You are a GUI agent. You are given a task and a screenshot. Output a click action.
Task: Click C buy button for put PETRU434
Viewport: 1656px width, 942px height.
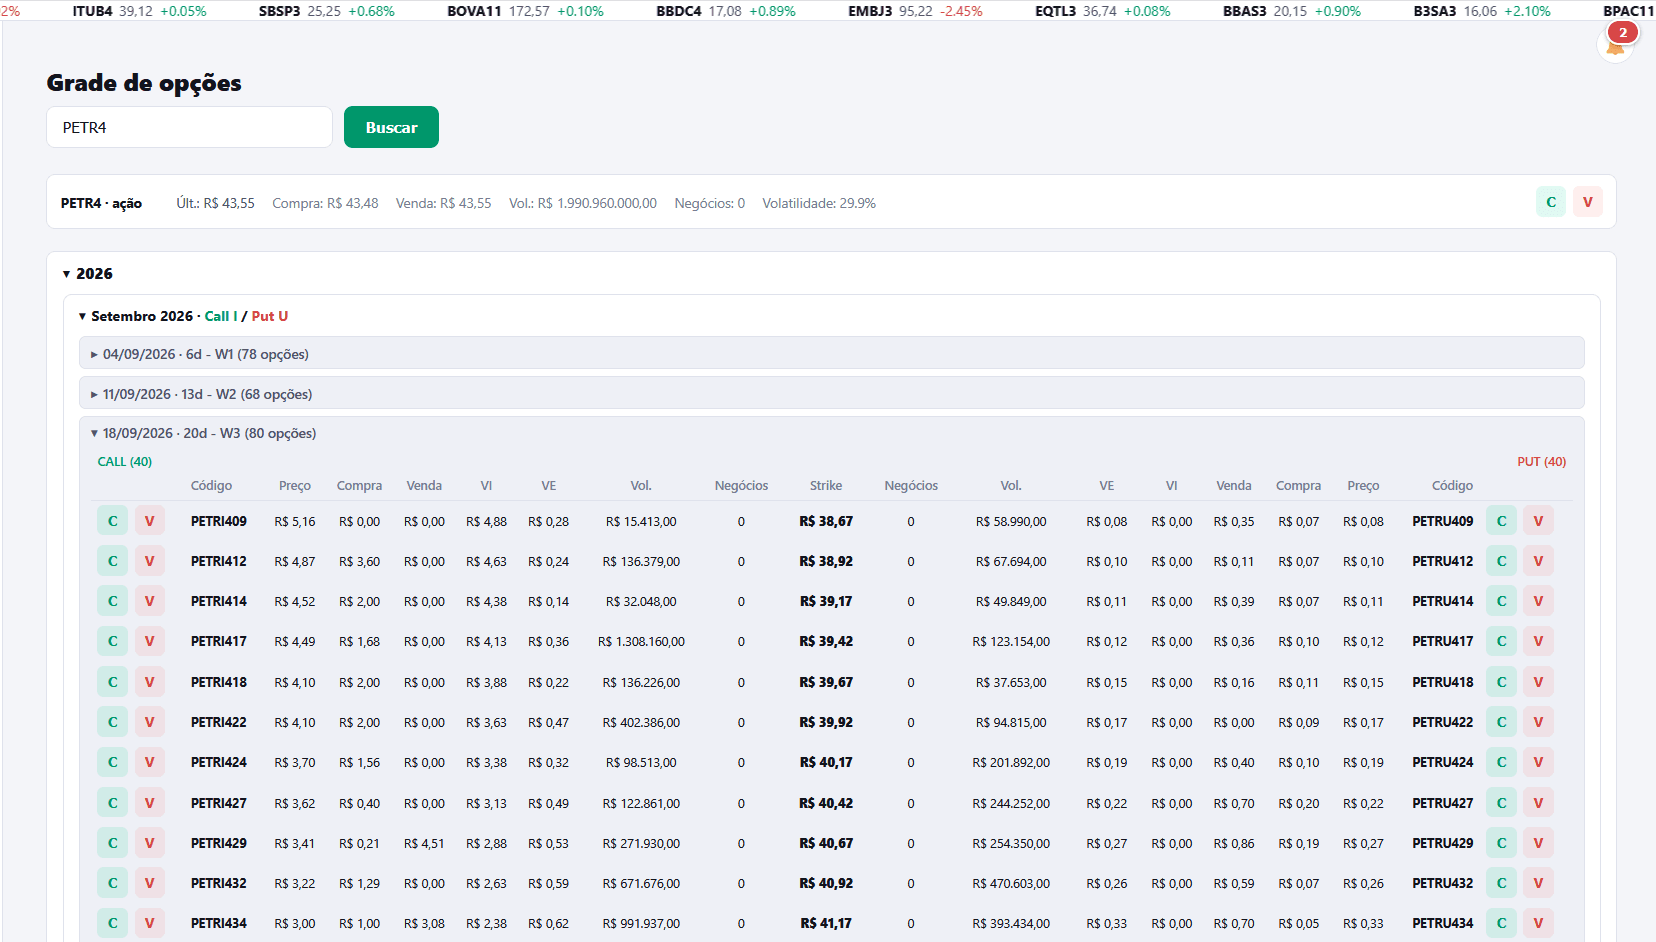(1501, 923)
